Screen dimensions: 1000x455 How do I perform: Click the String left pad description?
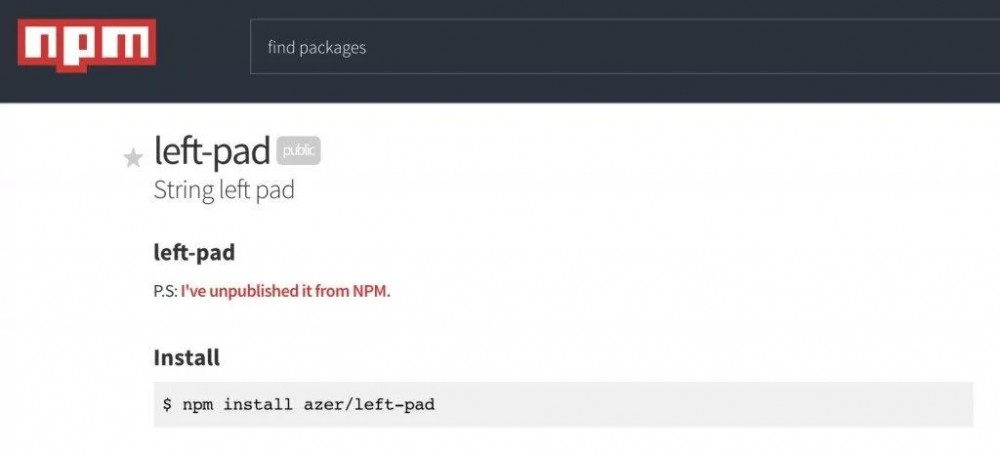pos(224,190)
